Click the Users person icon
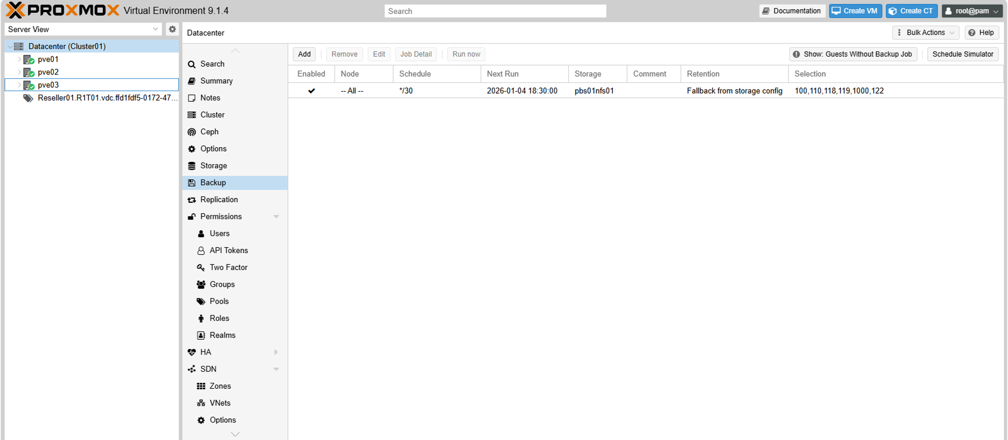Viewport: 1008px width, 440px height. pos(201,234)
